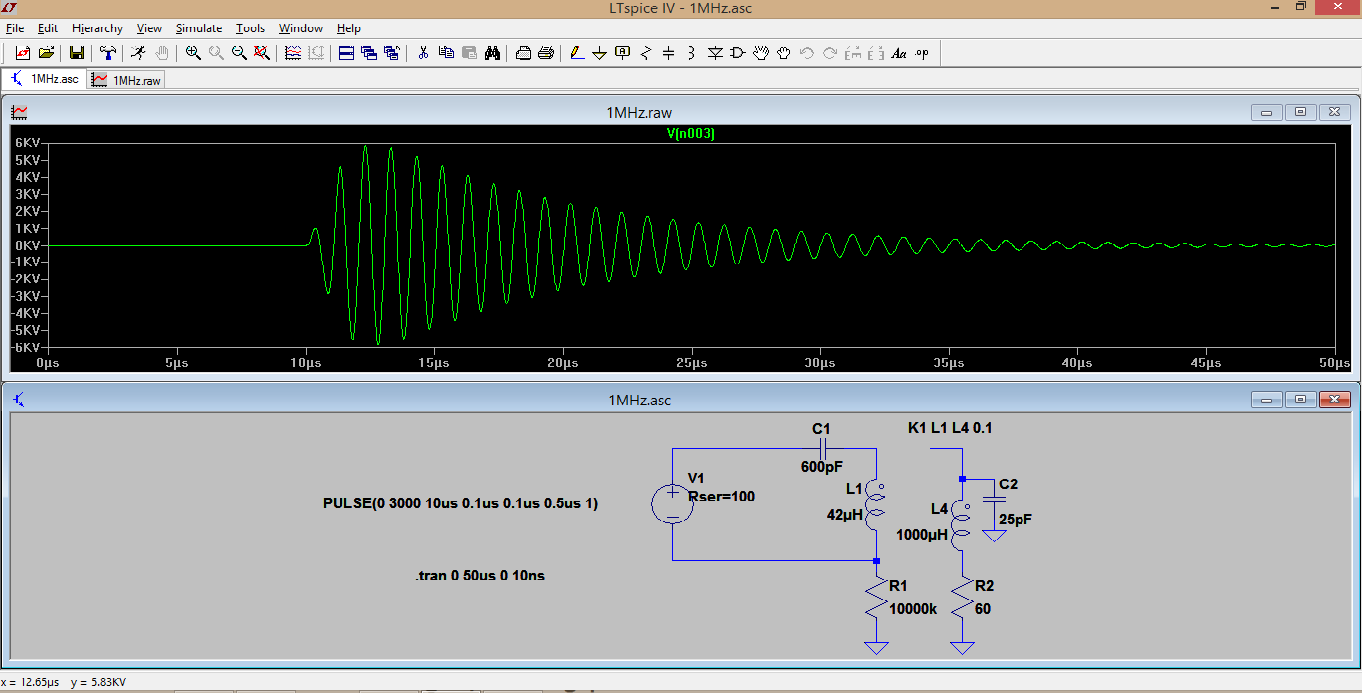Image resolution: width=1362 pixels, height=693 pixels.
Task: Switch to the 1MHz.raw tab
Action: (x=127, y=80)
